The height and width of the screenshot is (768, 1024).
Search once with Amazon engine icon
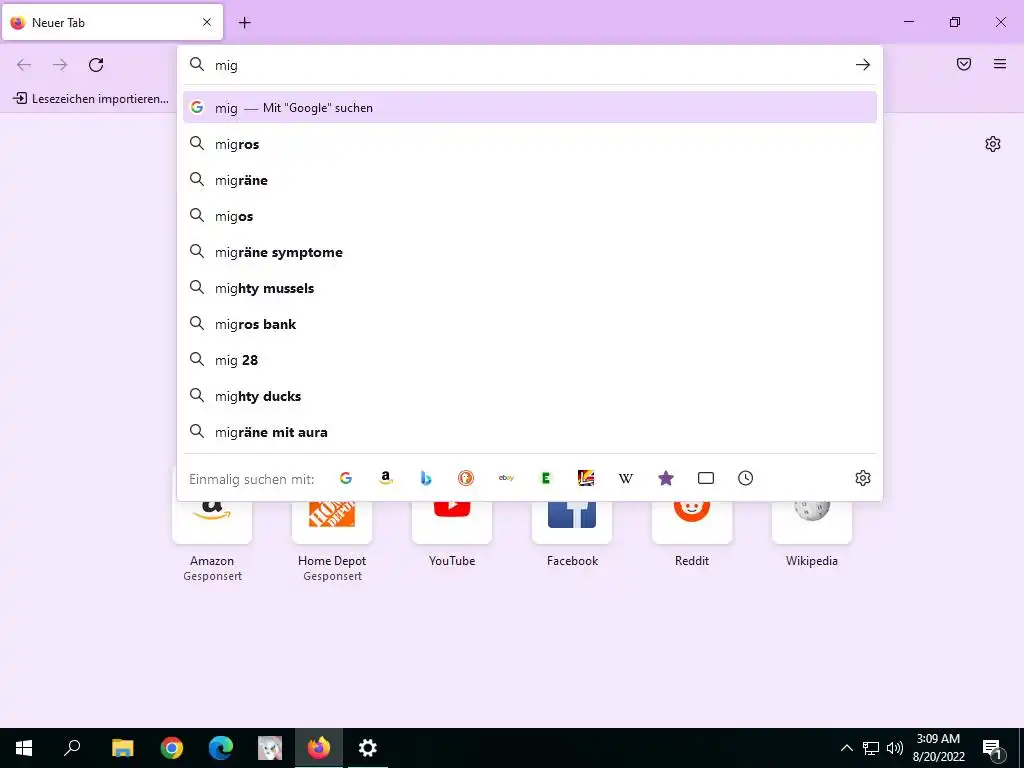point(386,478)
